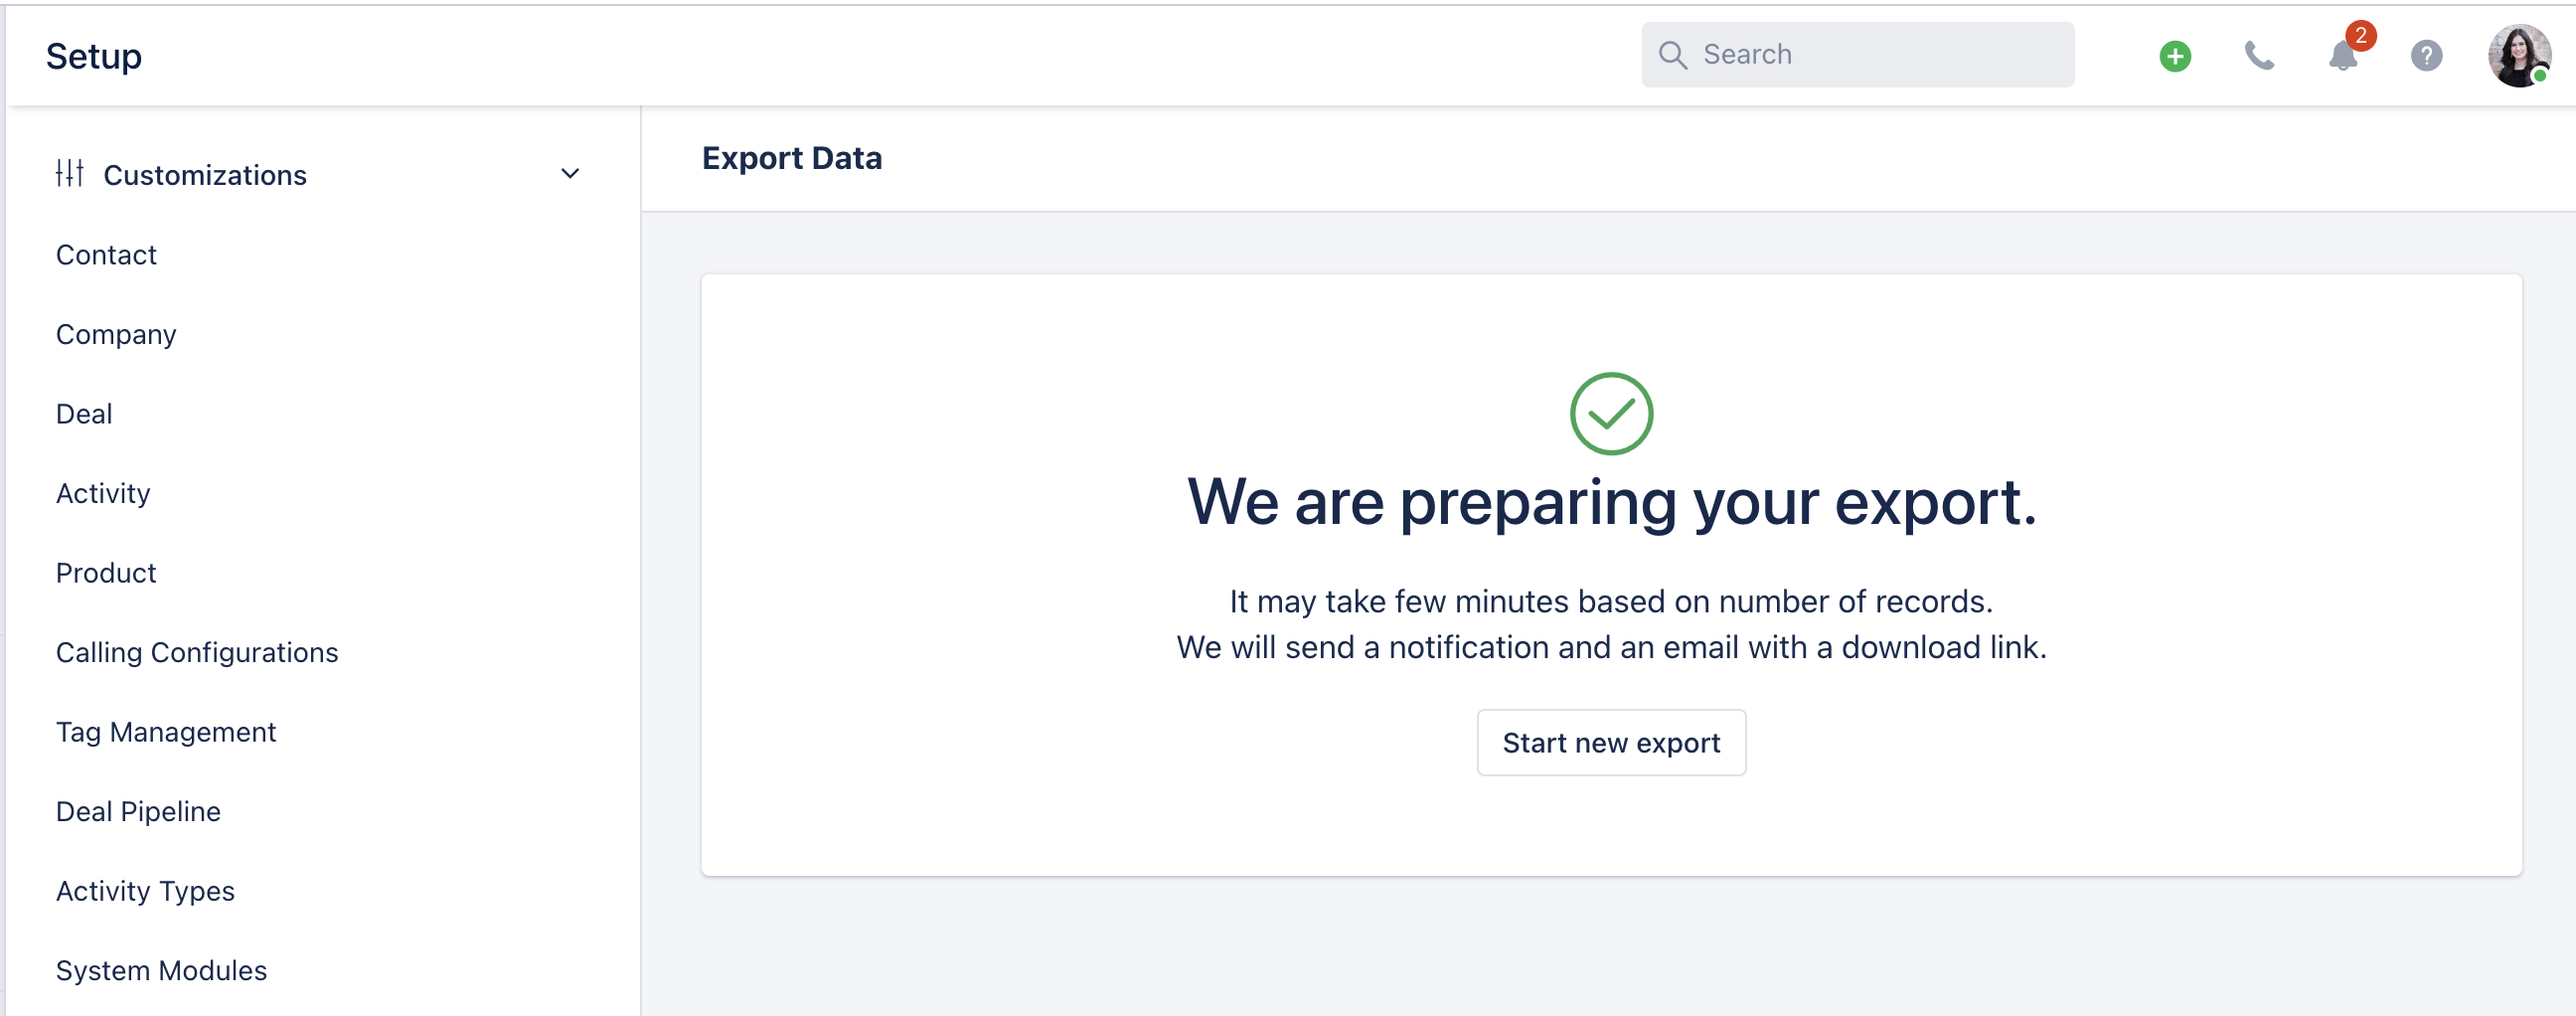Image resolution: width=2576 pixels, height=1016 pixels.
Task: Open Calling Configurations
Action: [x=197, y=653]
